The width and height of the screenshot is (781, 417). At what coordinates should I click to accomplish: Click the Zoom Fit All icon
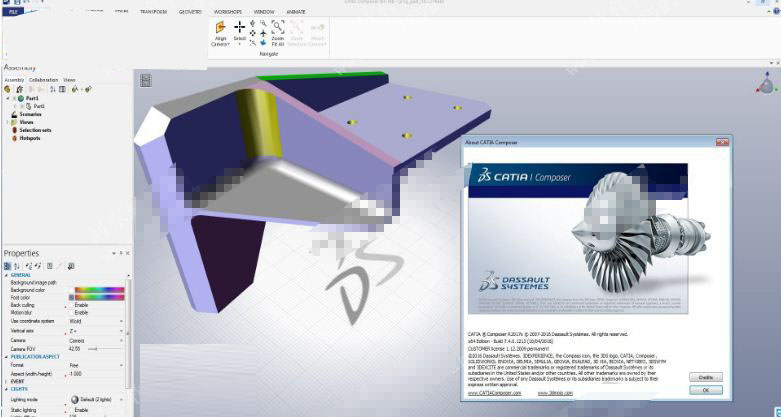click(277, 27)
